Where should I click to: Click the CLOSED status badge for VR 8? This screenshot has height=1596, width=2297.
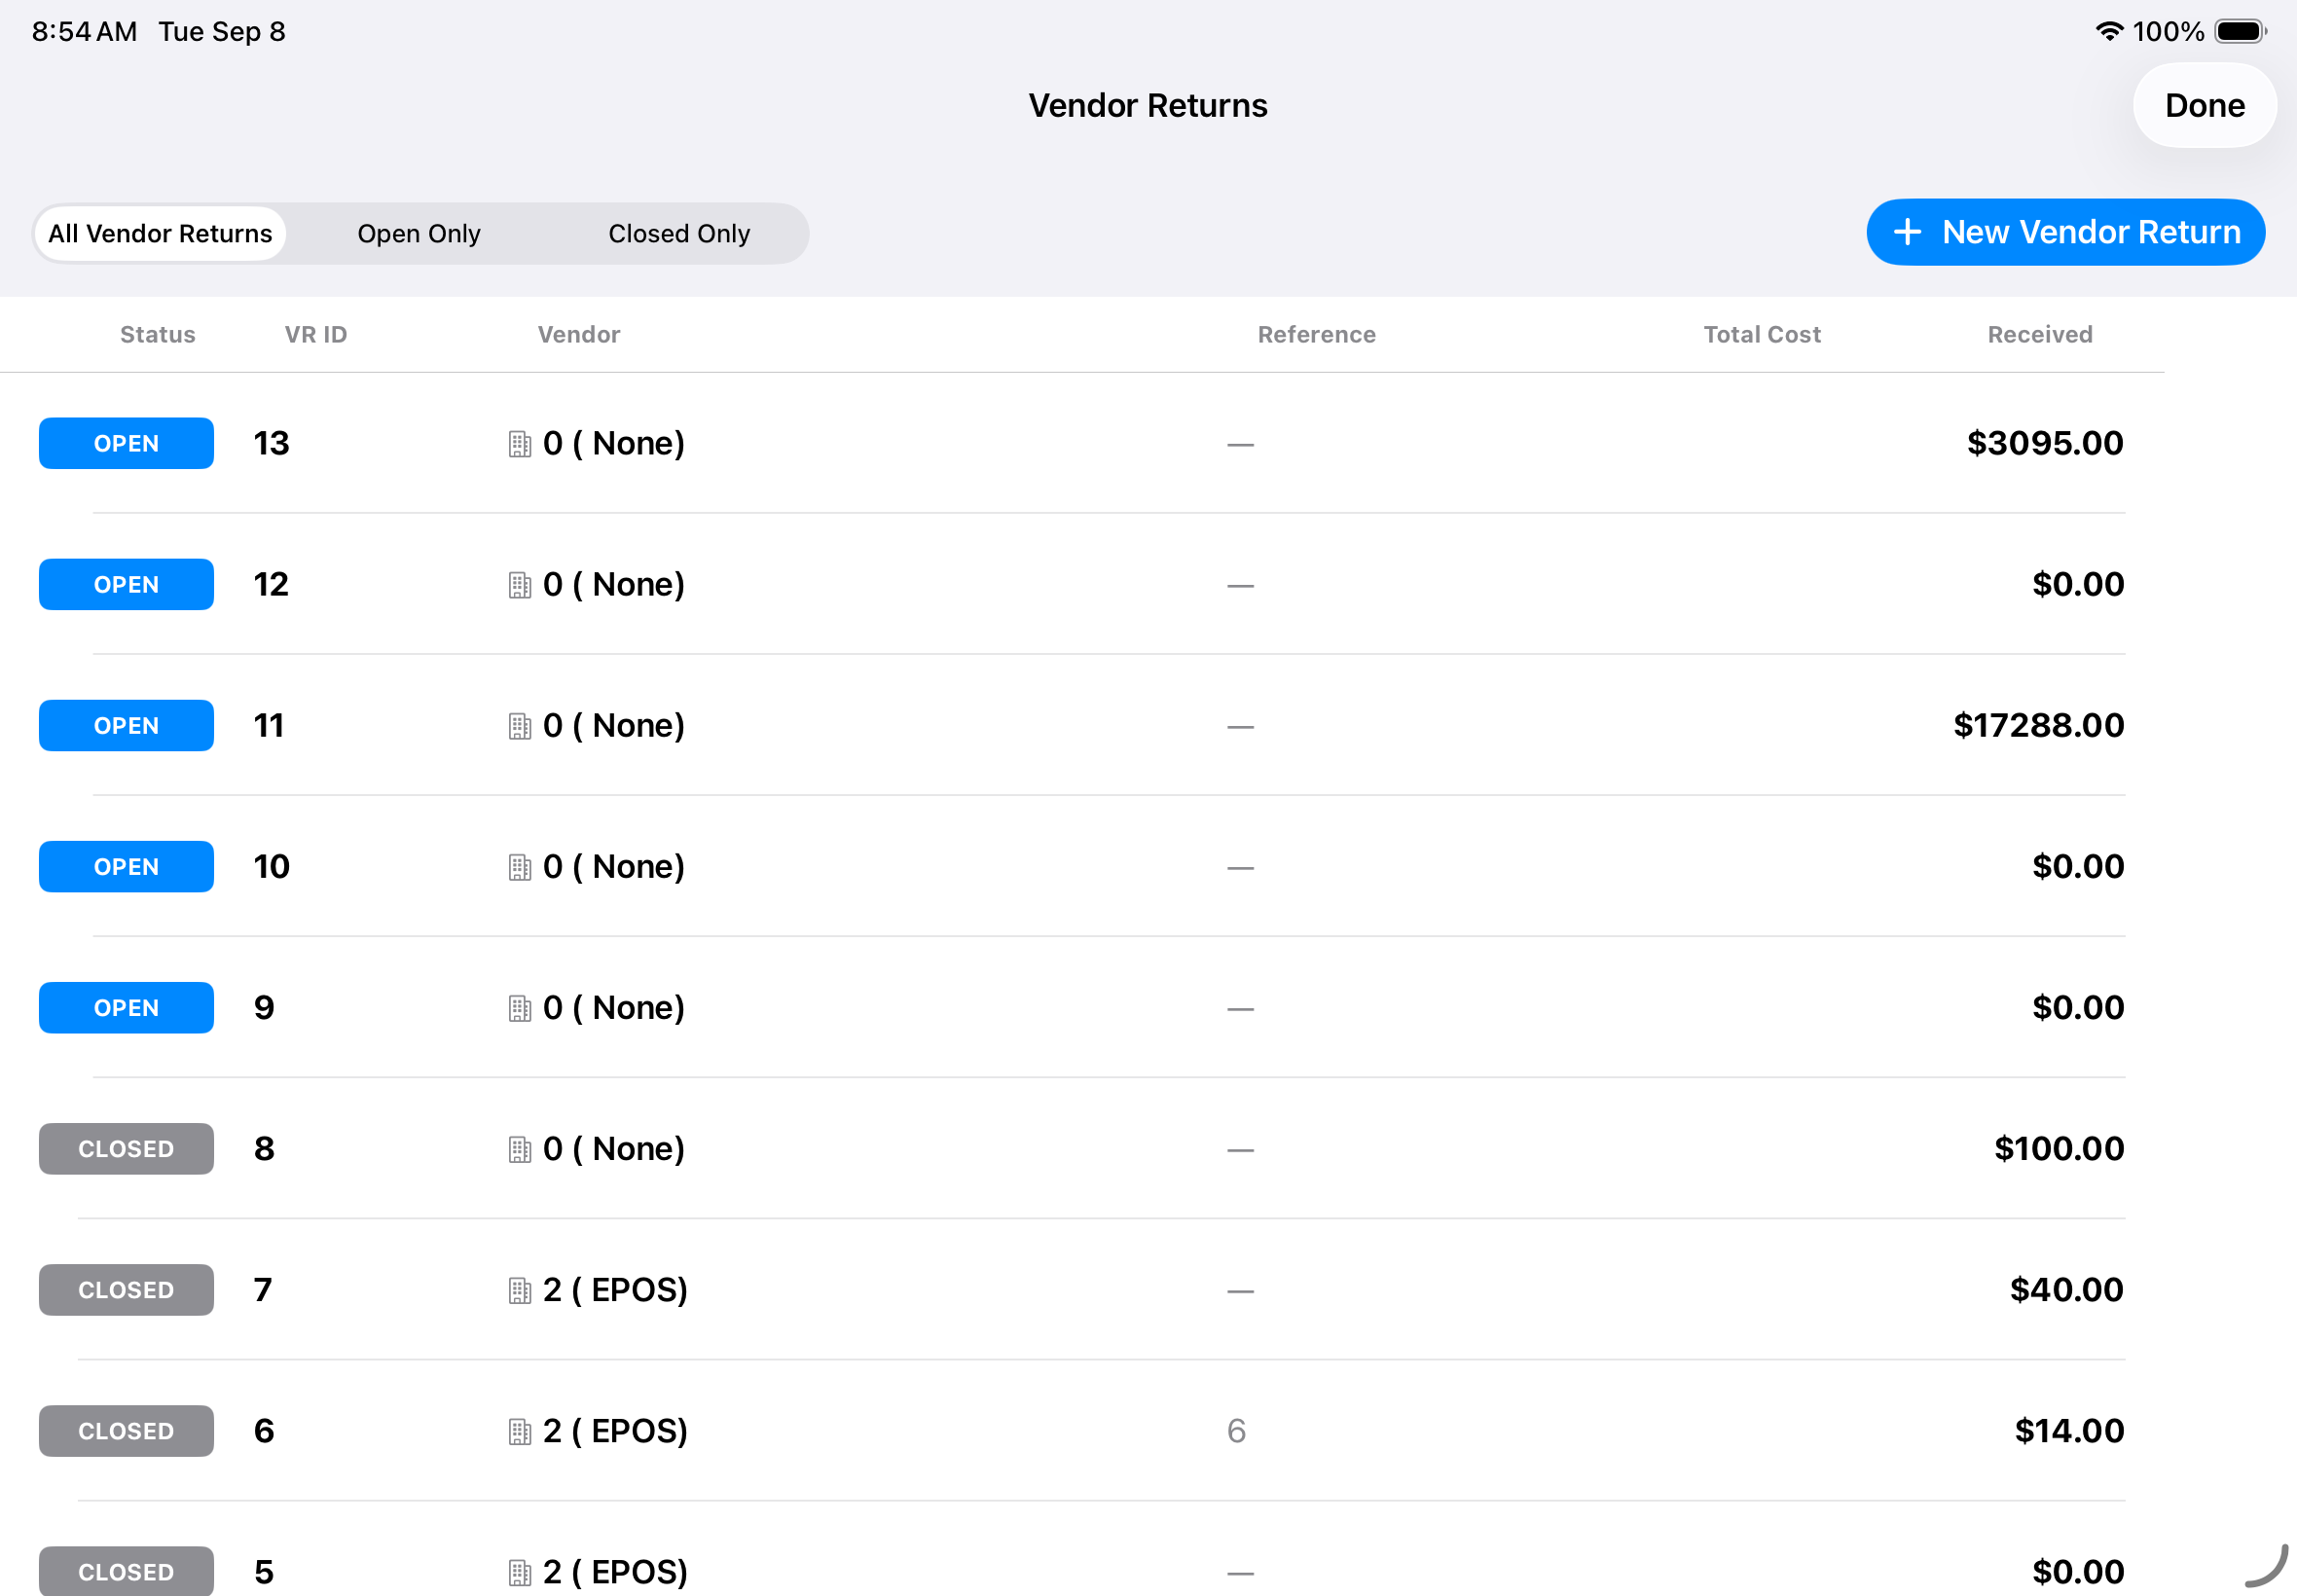click(126, 1149)
